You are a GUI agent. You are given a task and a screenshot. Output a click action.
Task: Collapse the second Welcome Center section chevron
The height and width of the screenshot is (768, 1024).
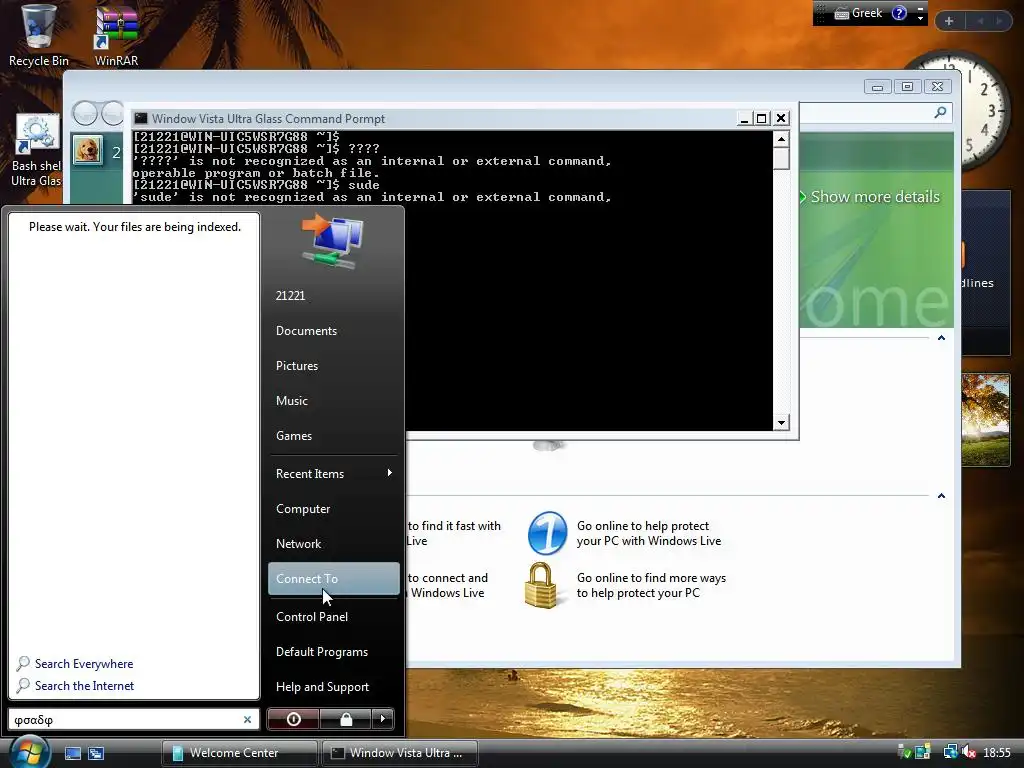[x=941, y=496]
